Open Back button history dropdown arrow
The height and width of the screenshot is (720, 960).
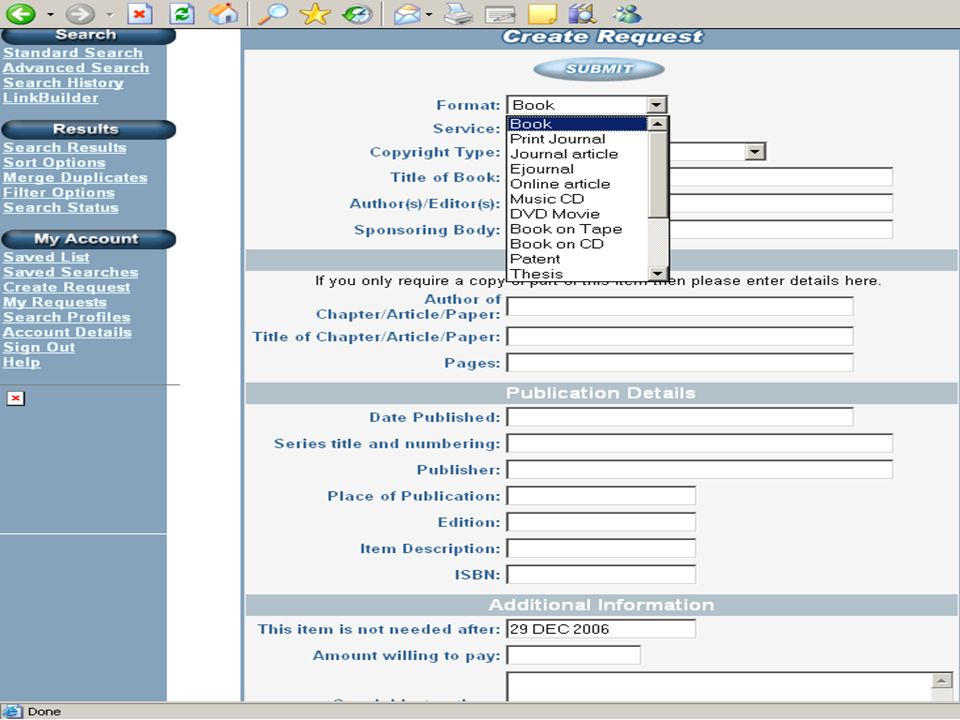click(50, 14)
